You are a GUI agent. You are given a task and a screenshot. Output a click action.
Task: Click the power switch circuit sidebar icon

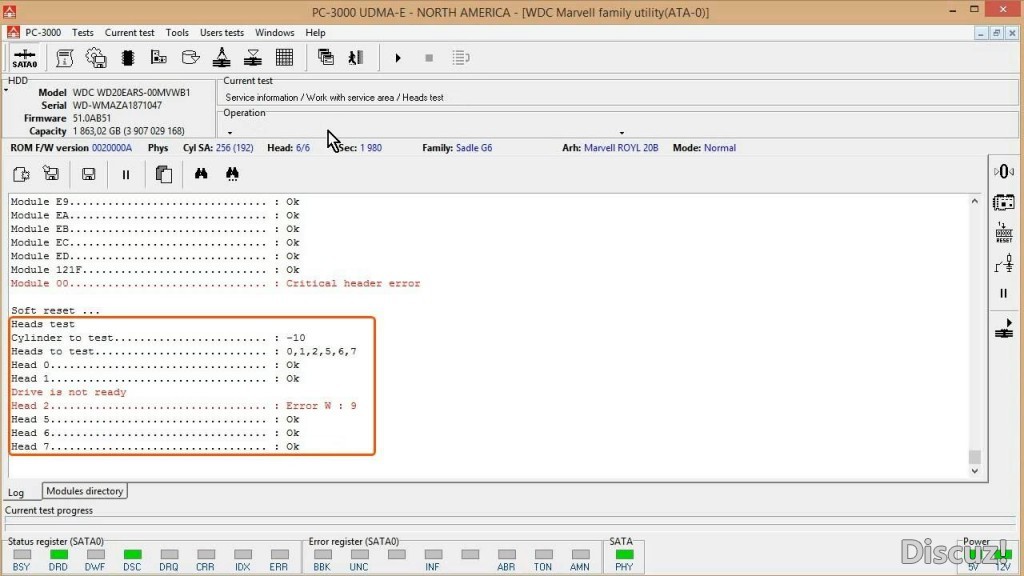tap(1004, 263)
